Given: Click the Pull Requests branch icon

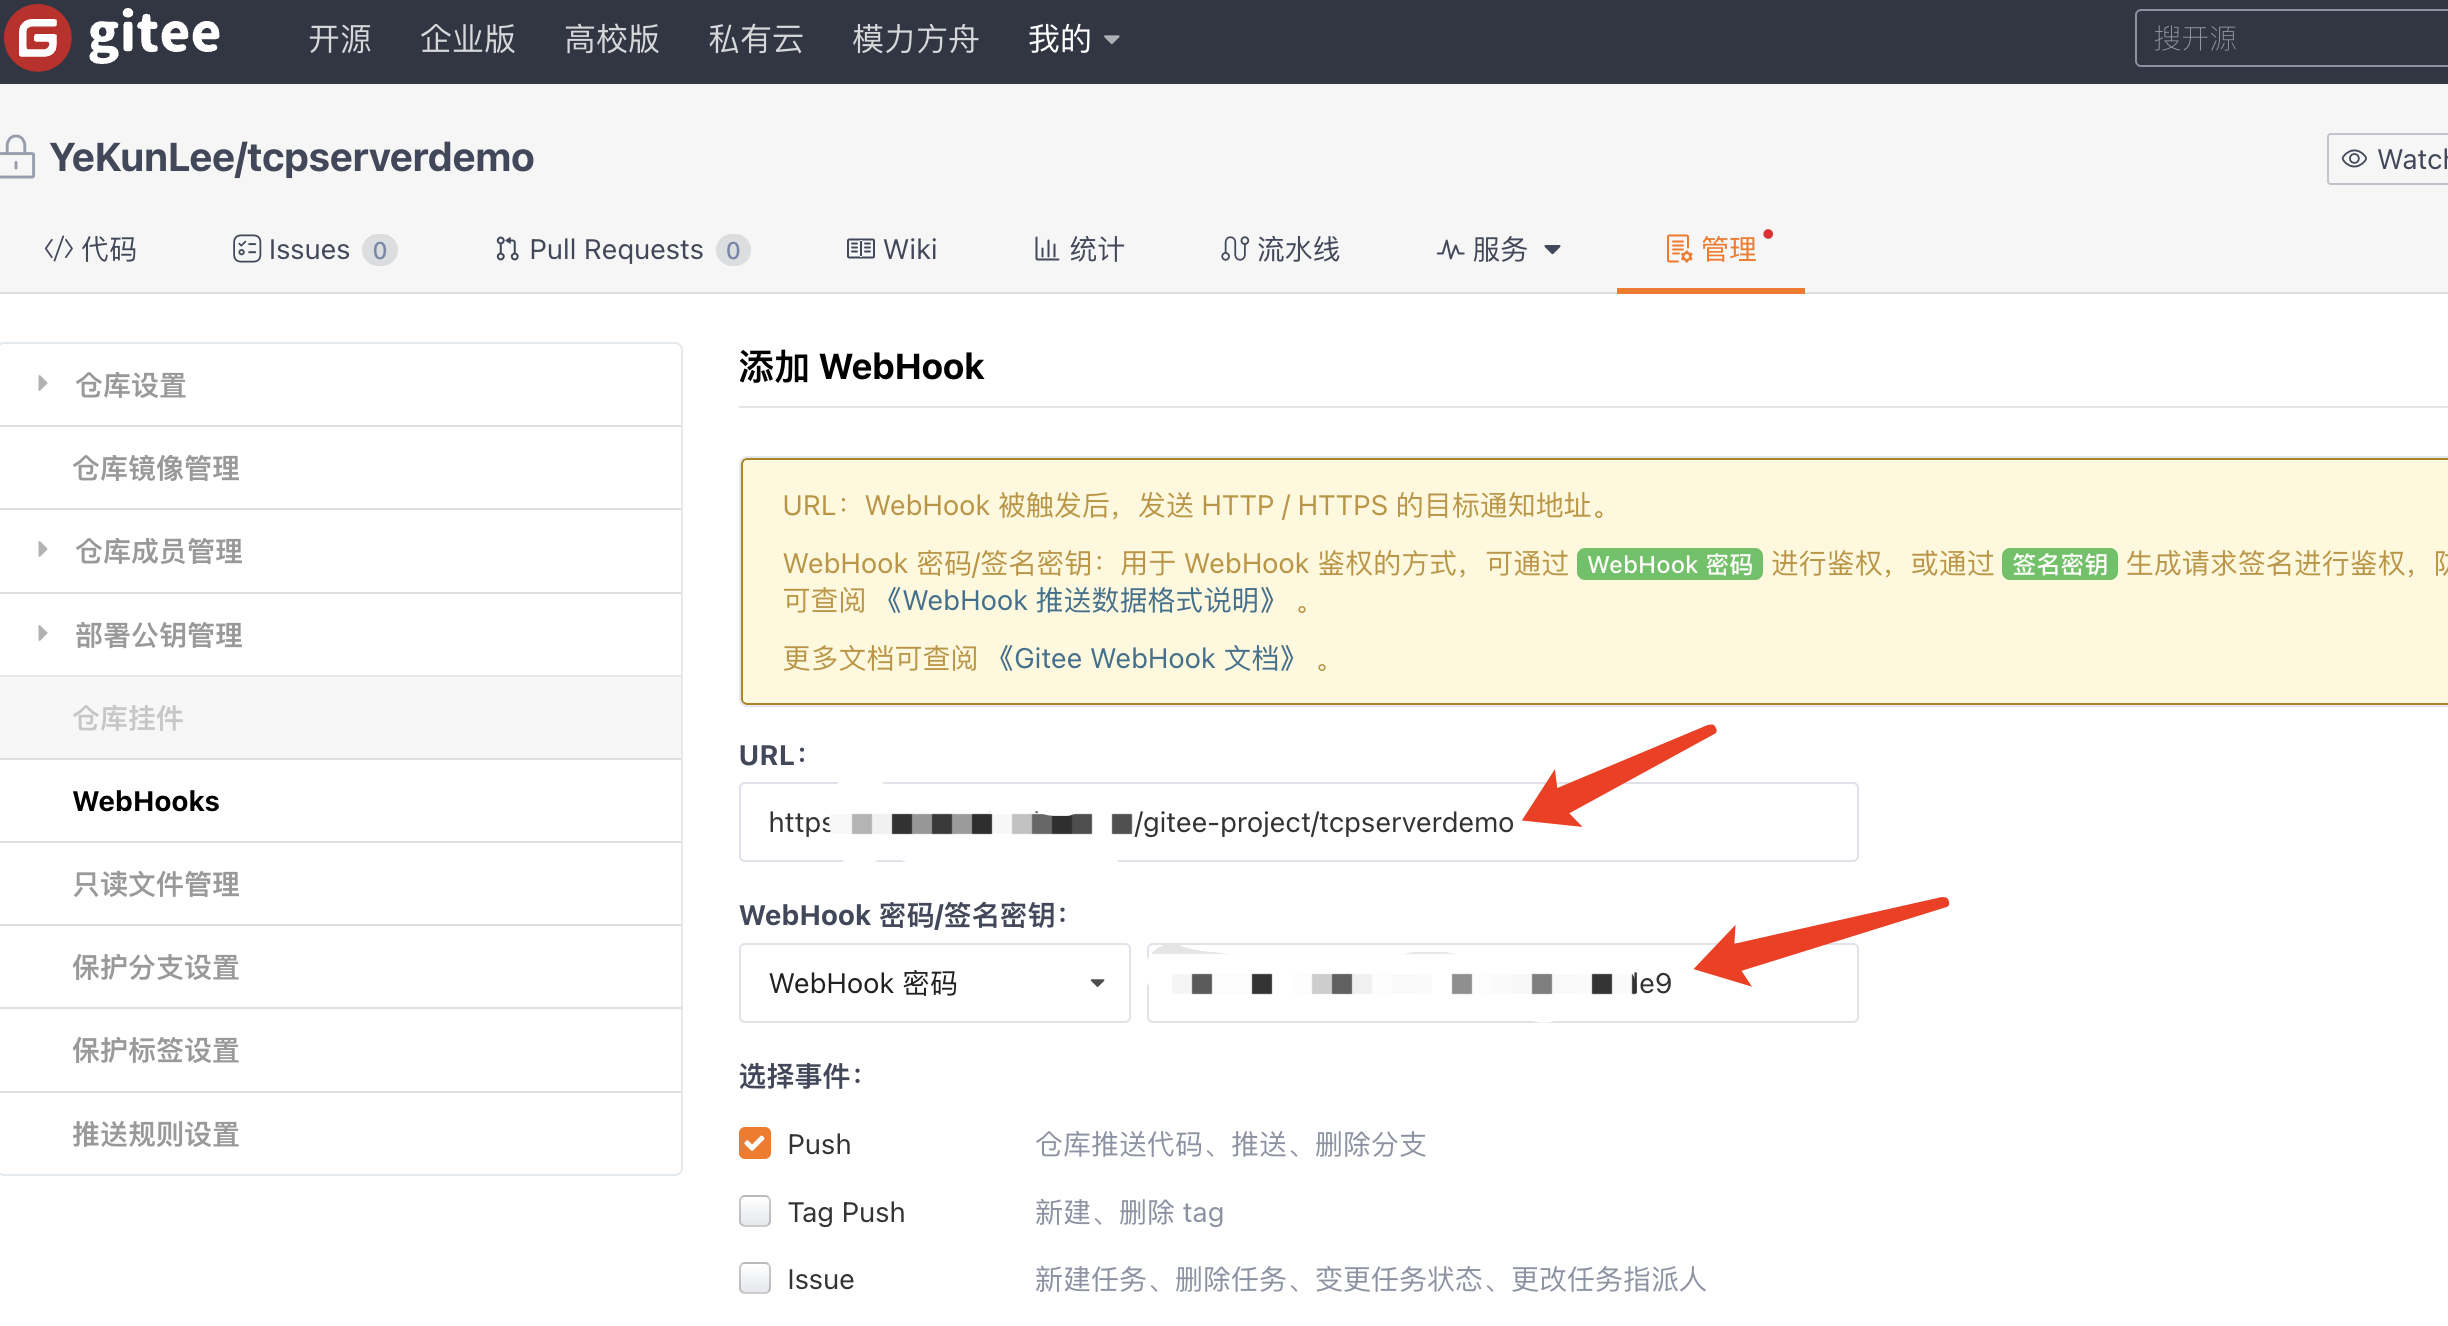Looking at the screenshot, I should (x=507, y=249).
